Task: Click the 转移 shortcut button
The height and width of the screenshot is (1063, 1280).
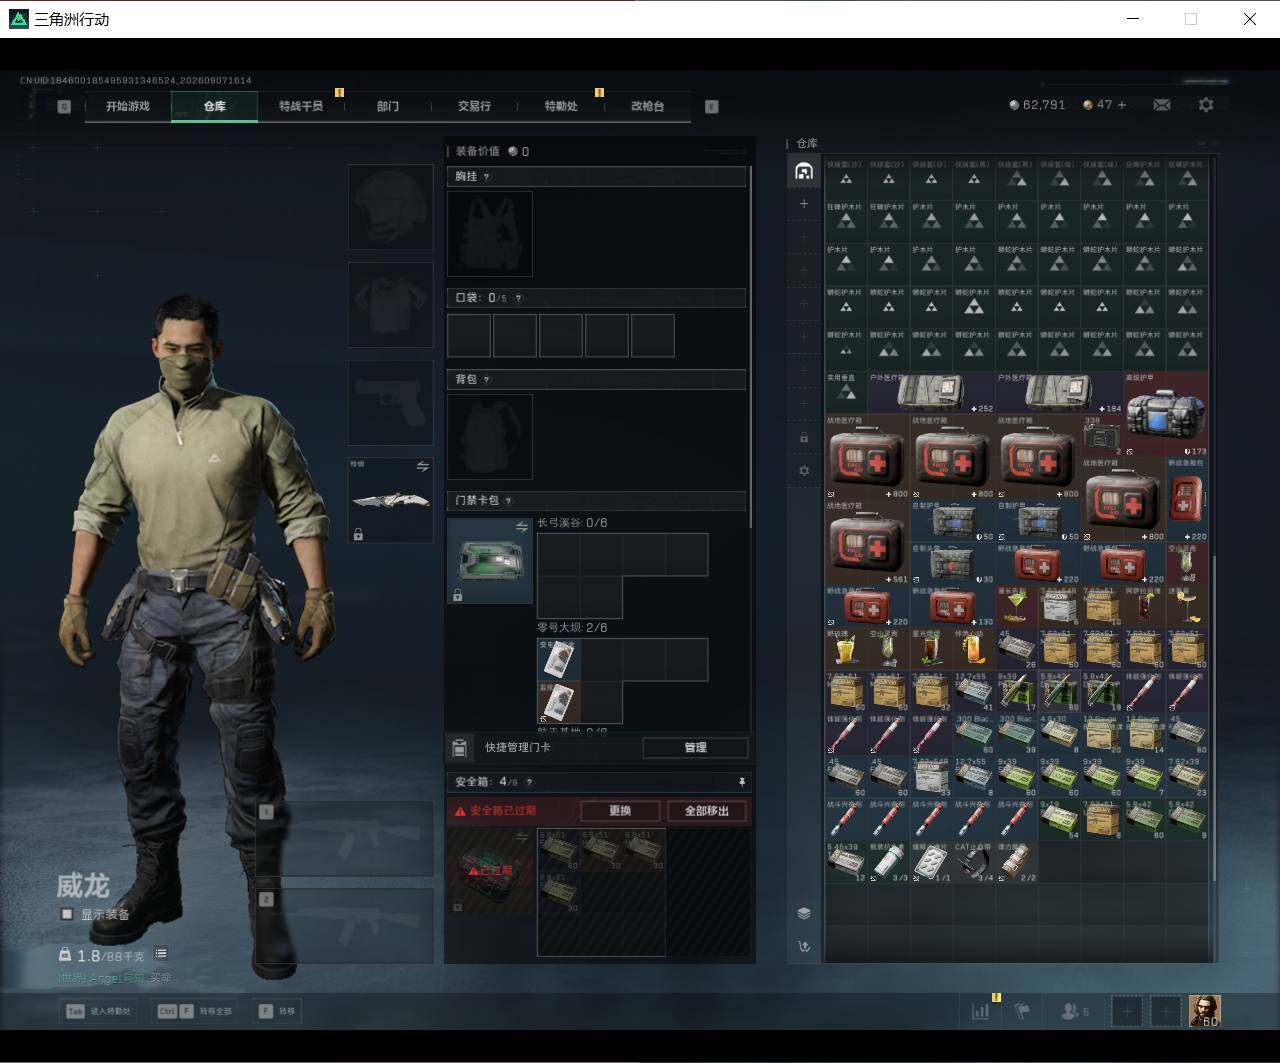Action: [277, 1011]
